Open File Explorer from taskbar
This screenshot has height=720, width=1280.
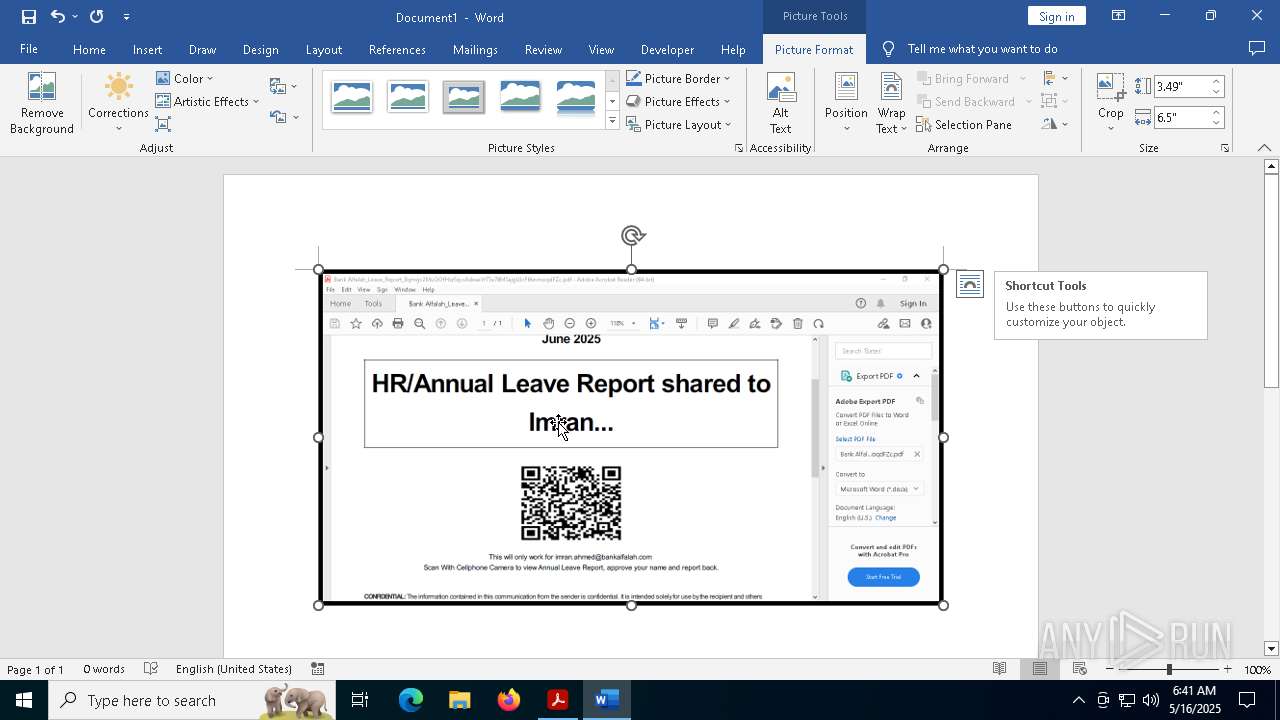[x=459, y=700]
